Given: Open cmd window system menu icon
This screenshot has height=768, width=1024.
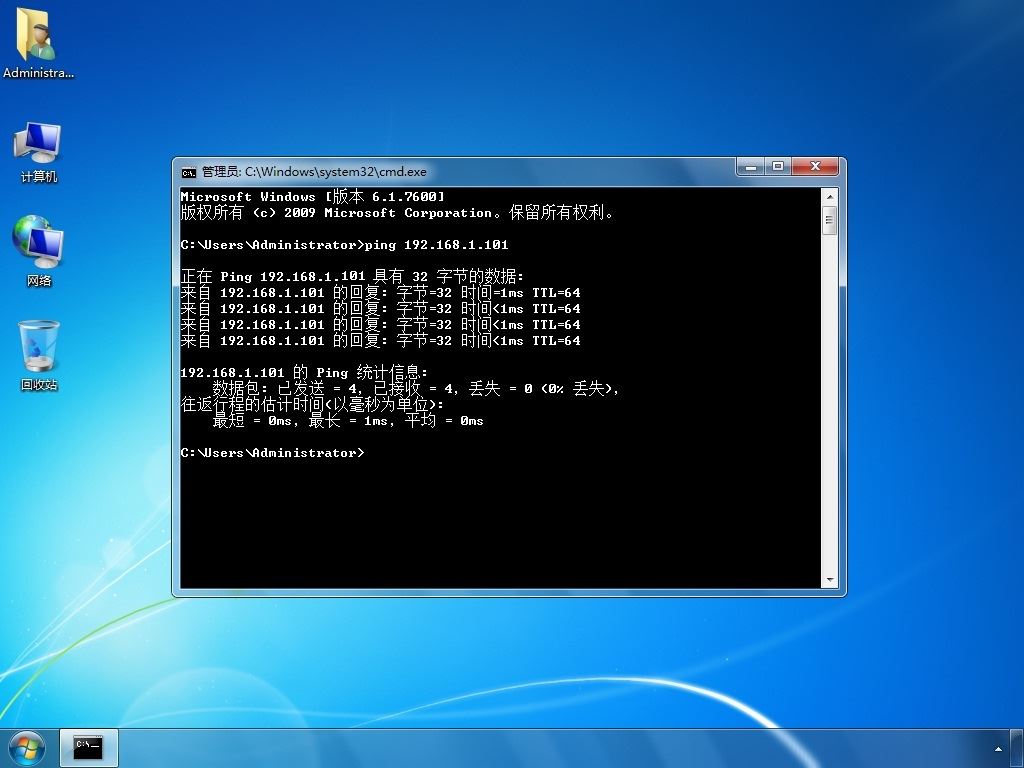Looking at the screenshot, I should pyautogui.click(x=189, y=172).
